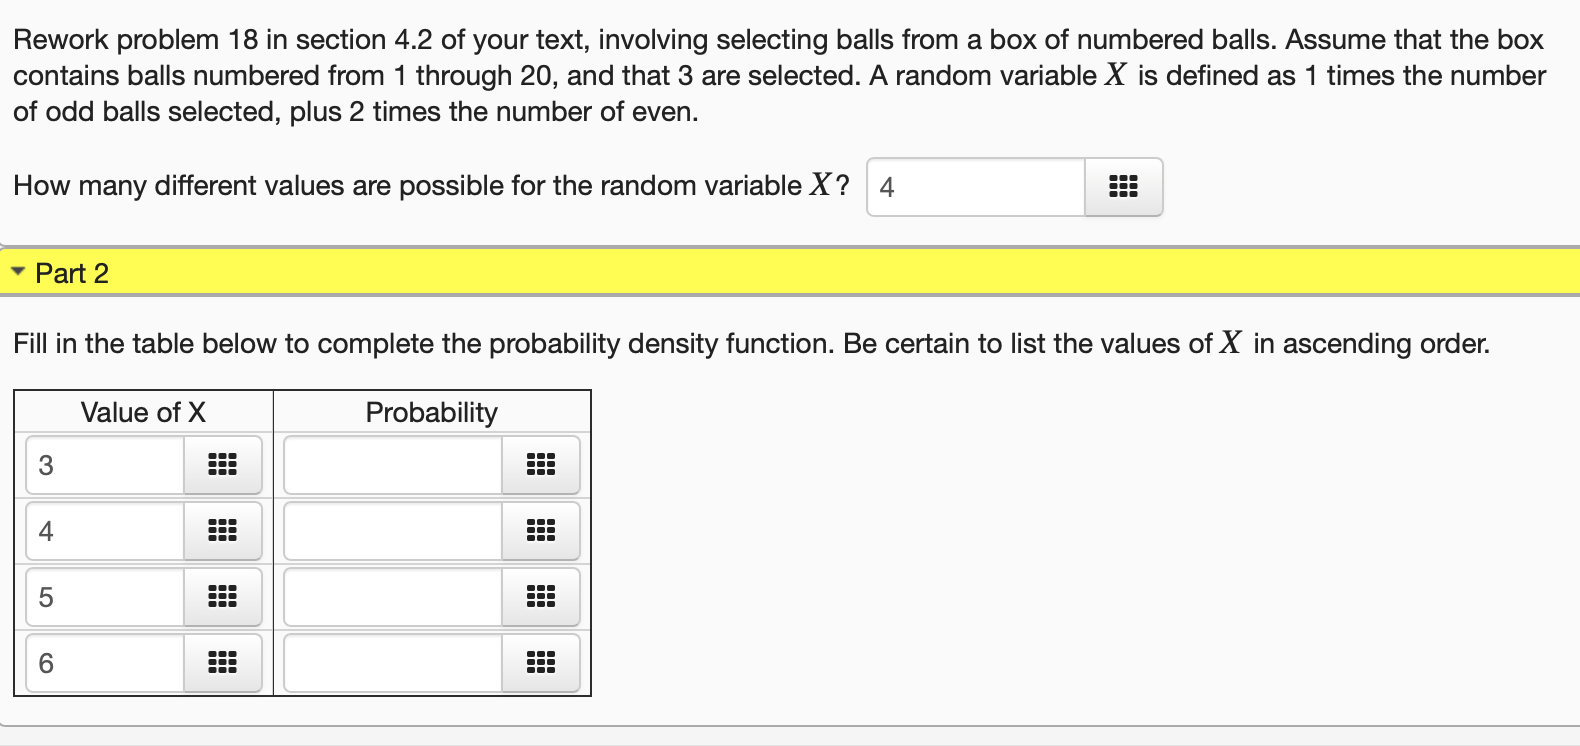The image size is (1580, 746).
Task: Open the keypad beside Value of X entry 5
Action: [x=222, y=596]
